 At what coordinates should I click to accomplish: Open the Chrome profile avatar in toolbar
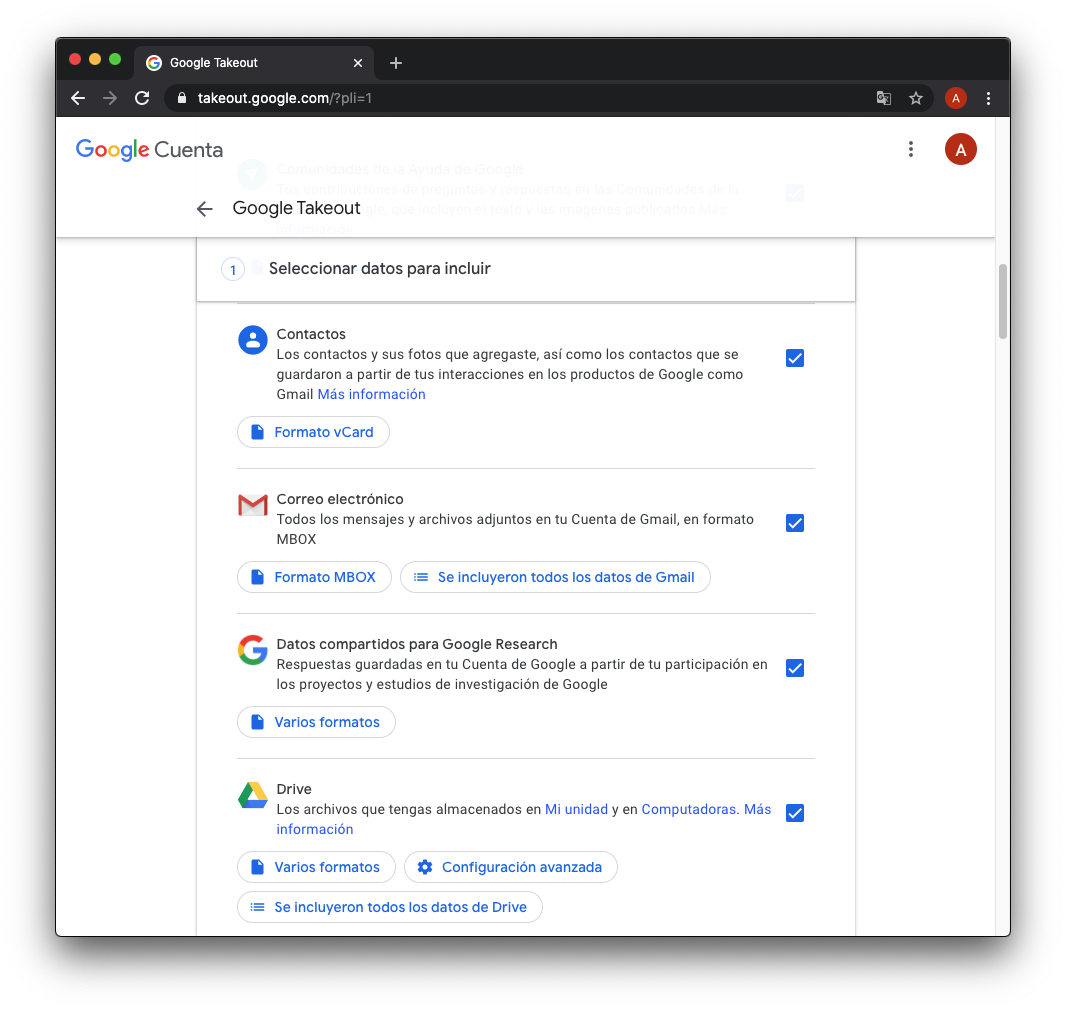pyautogui.click(x=956, y=98)
